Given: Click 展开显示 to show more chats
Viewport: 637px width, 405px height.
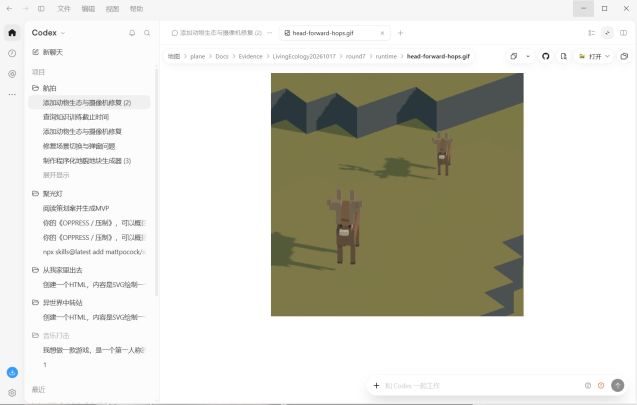Looking at the screenshot, I should tap(56, 175).
